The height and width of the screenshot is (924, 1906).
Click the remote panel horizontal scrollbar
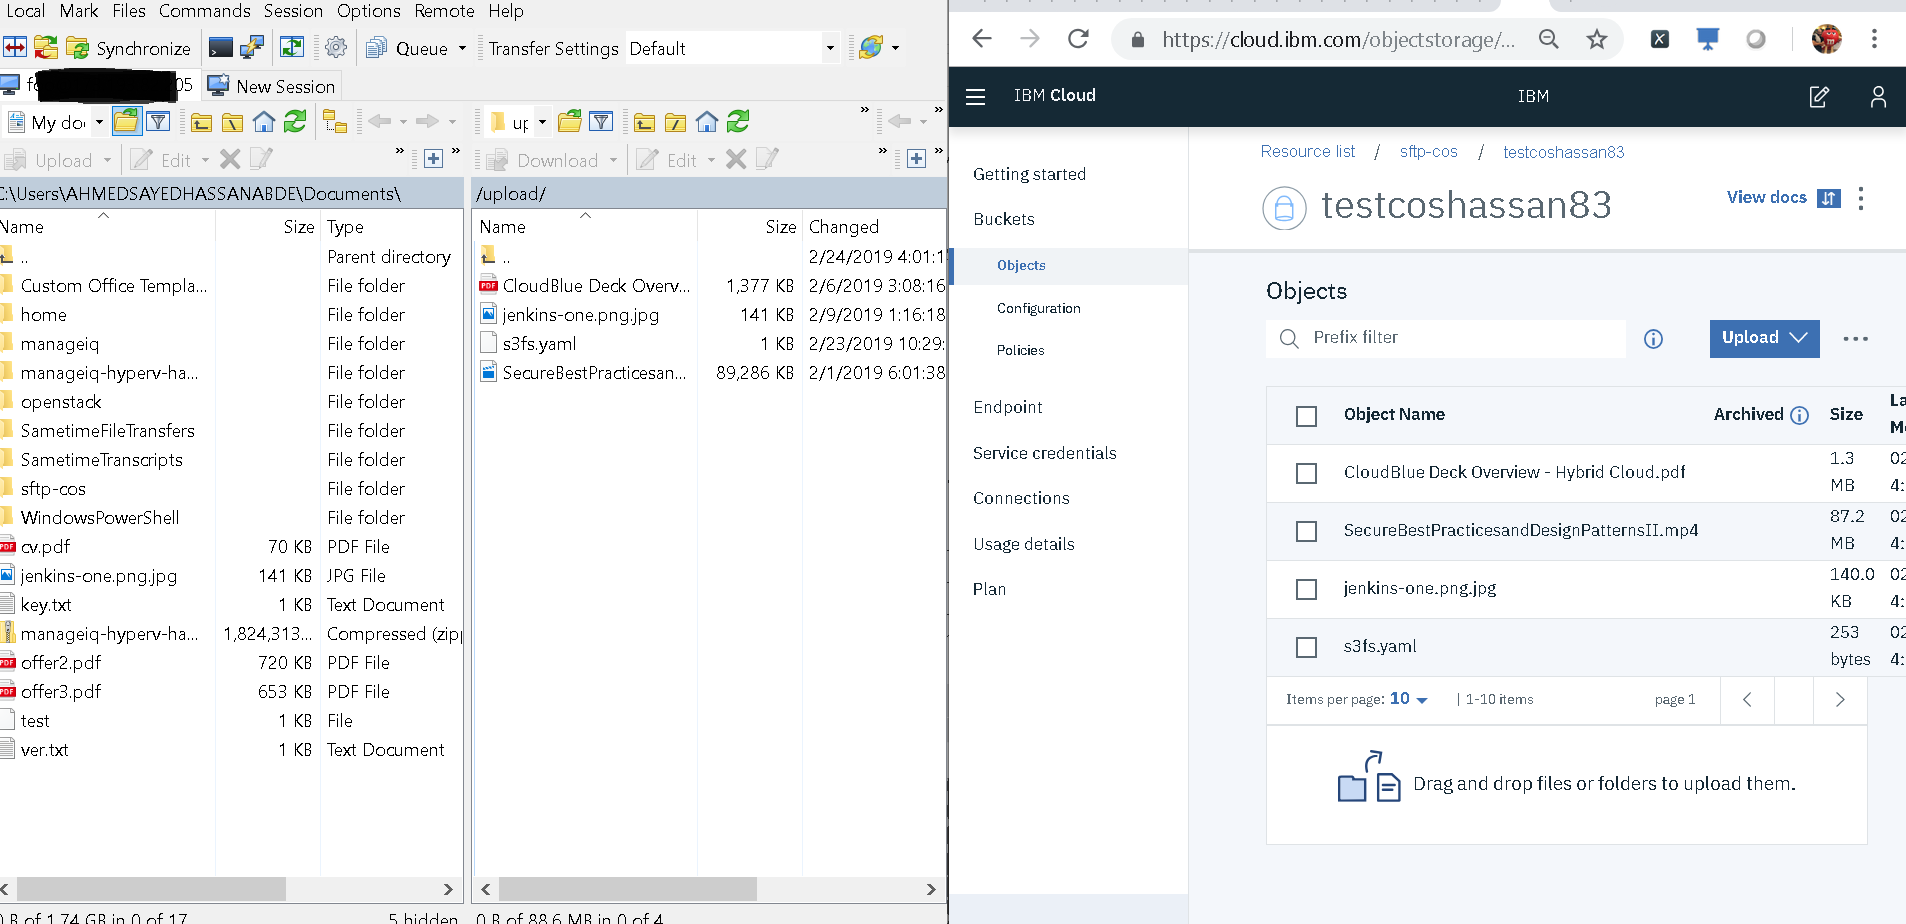pyautogui.click(x=627, y=889)
